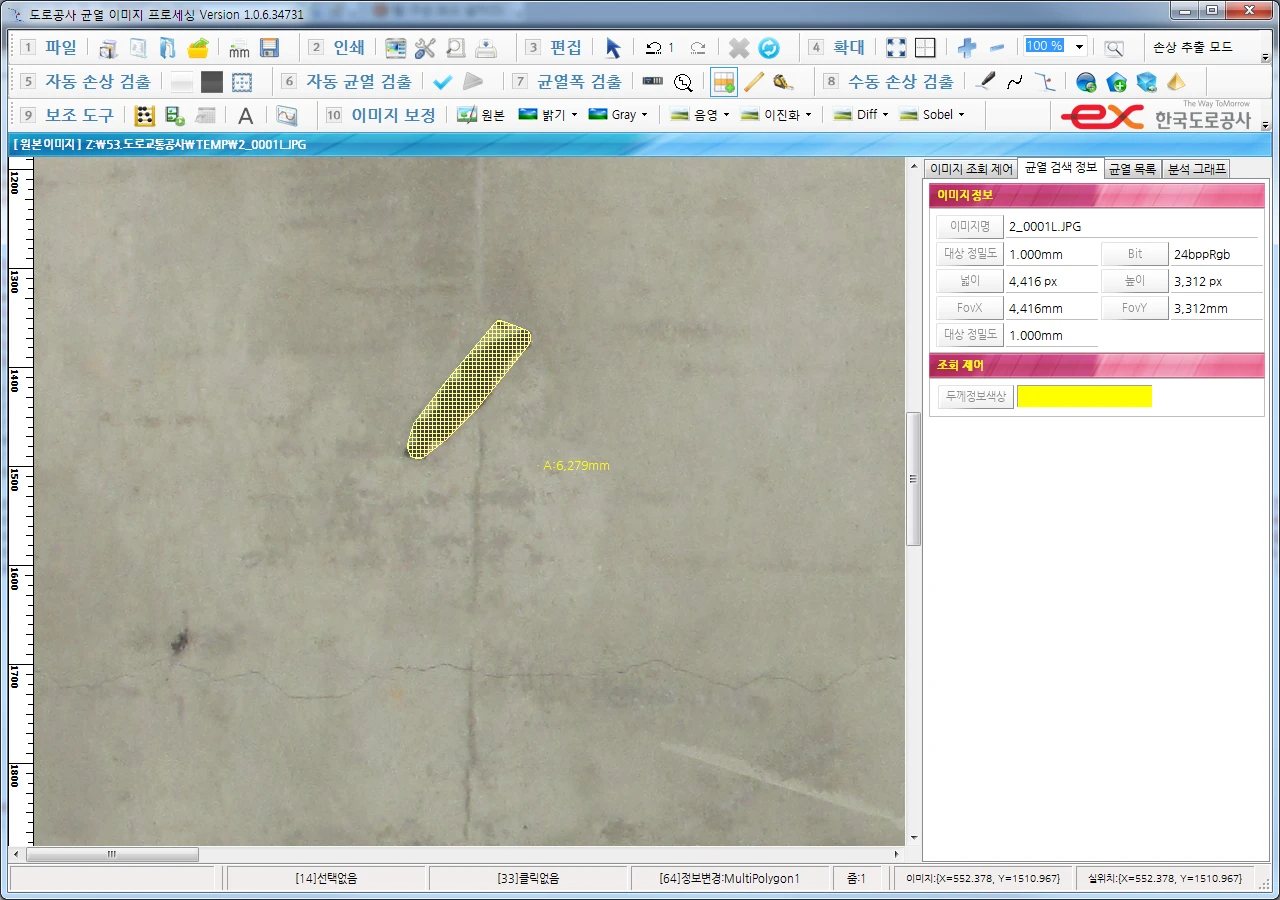This screenshot has width=1280, height=900.
Task: Click the green open-folder icon in File group
Action: click(198, 48)
